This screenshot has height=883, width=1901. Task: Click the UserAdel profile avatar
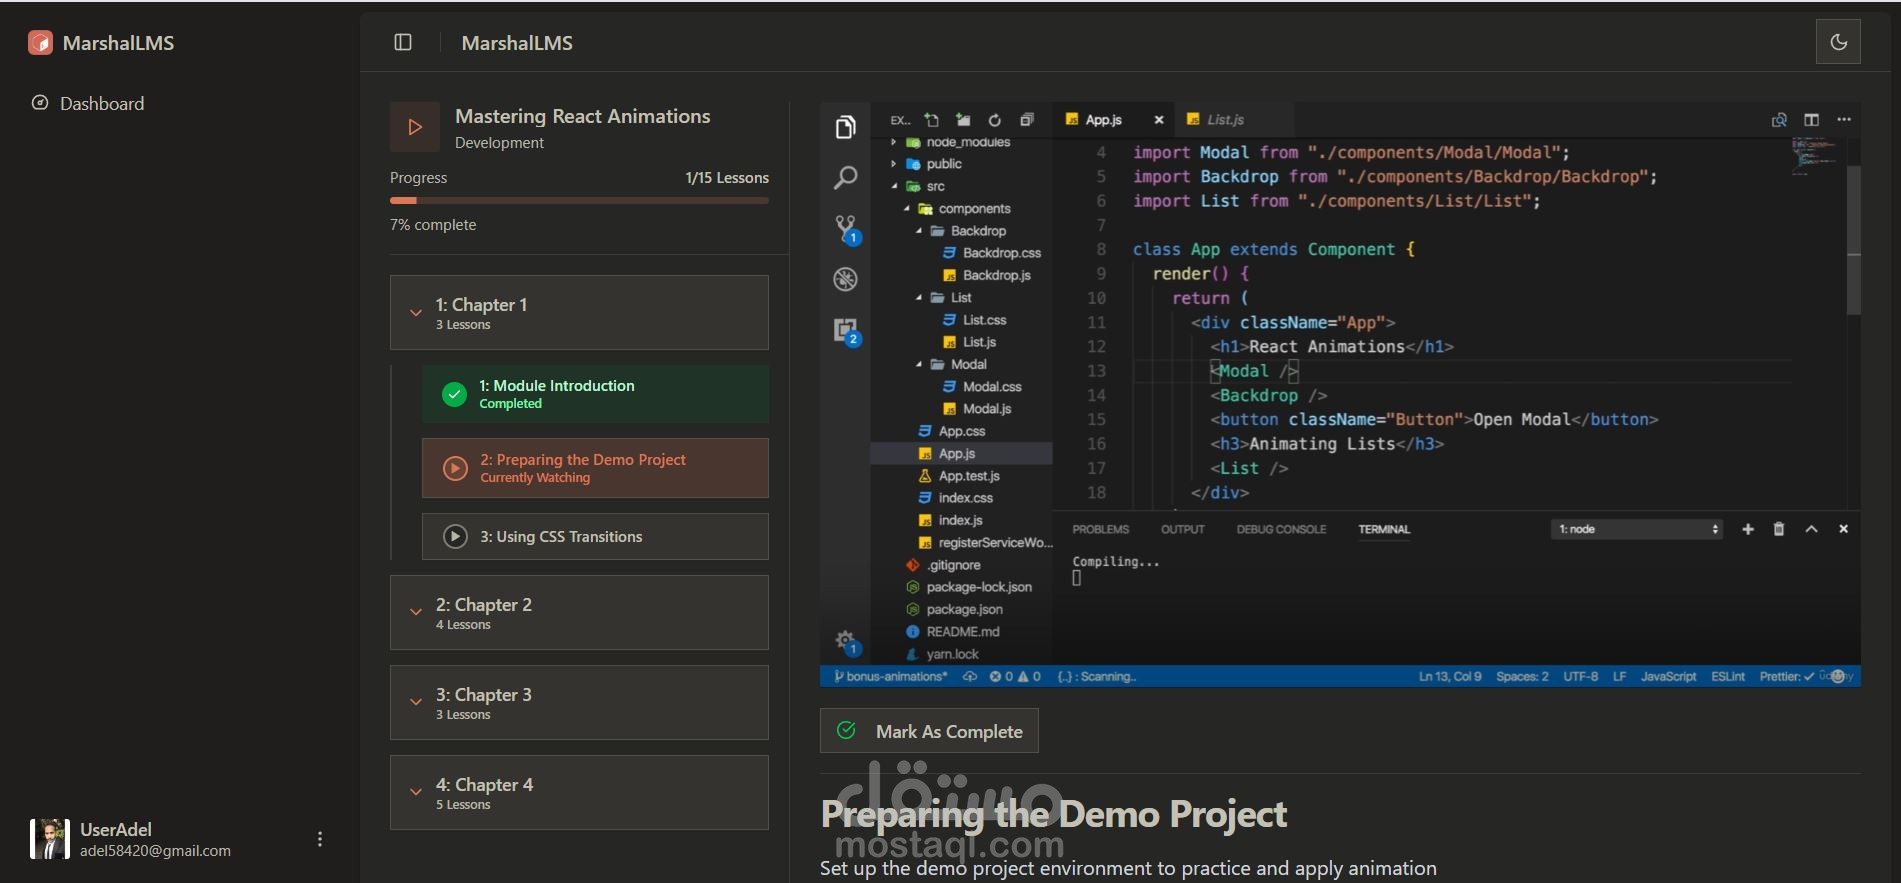(x=49, y=839)
